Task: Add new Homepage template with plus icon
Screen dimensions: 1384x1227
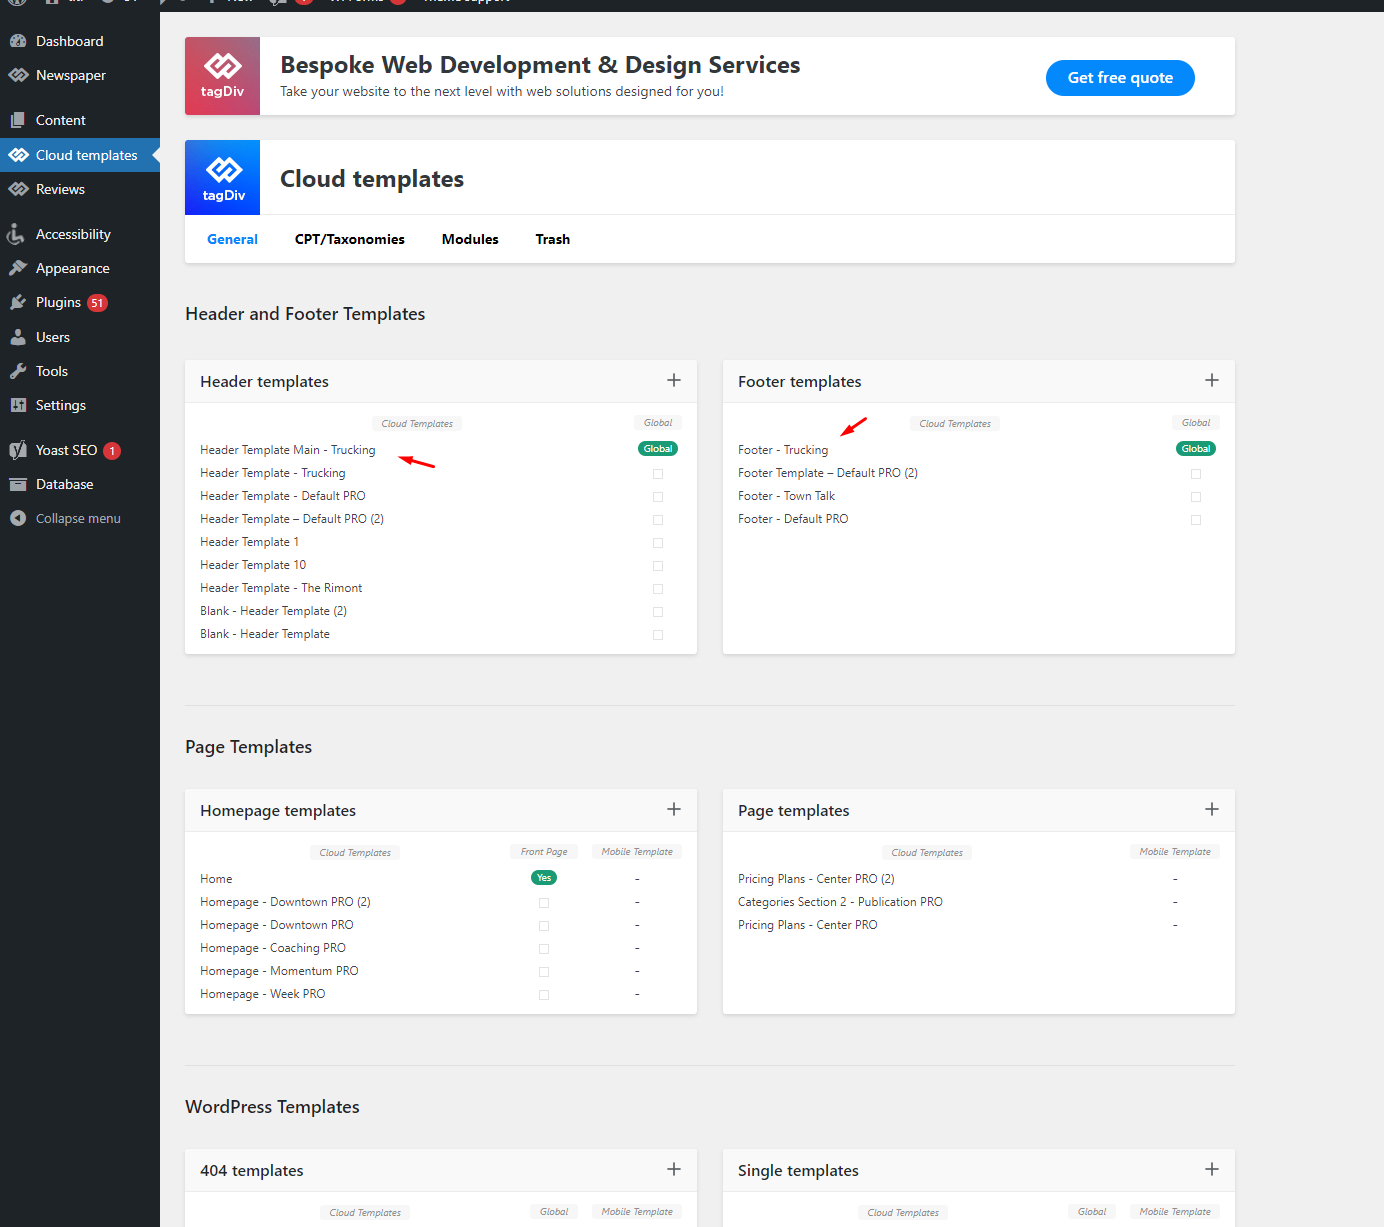Action: pos(674,809)
